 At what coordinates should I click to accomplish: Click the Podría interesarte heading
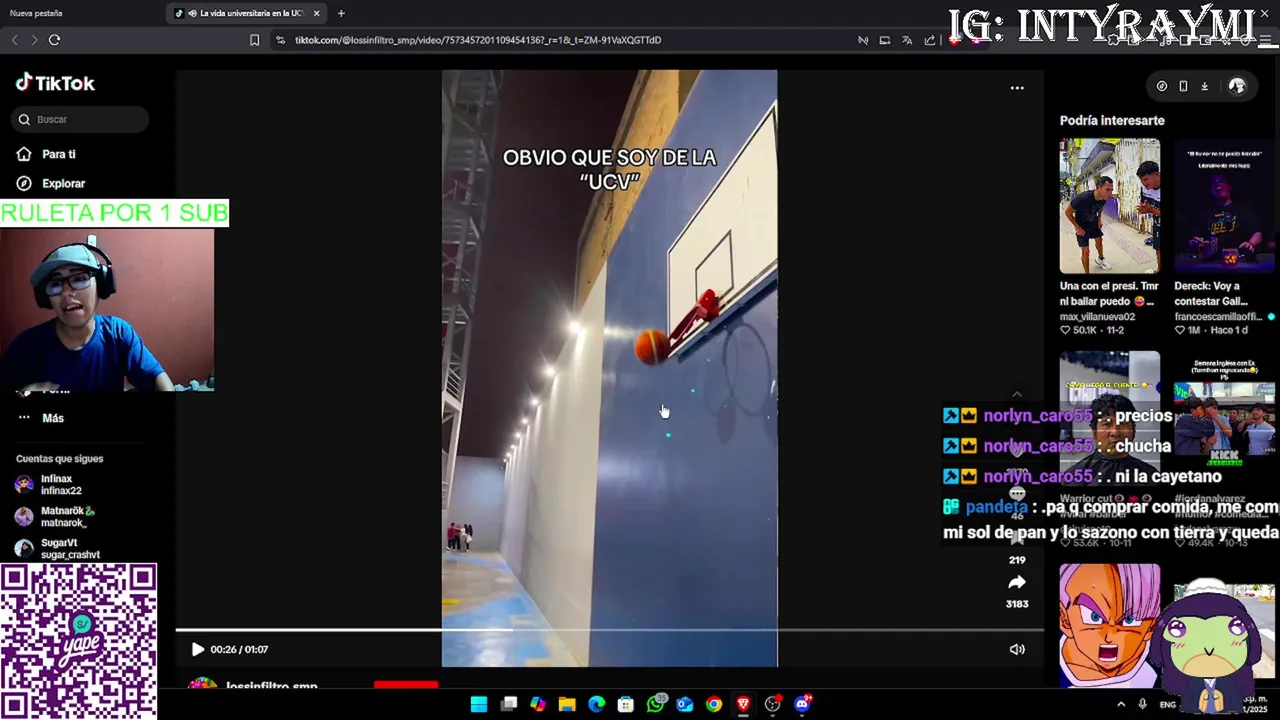[x=1112, y=120]
